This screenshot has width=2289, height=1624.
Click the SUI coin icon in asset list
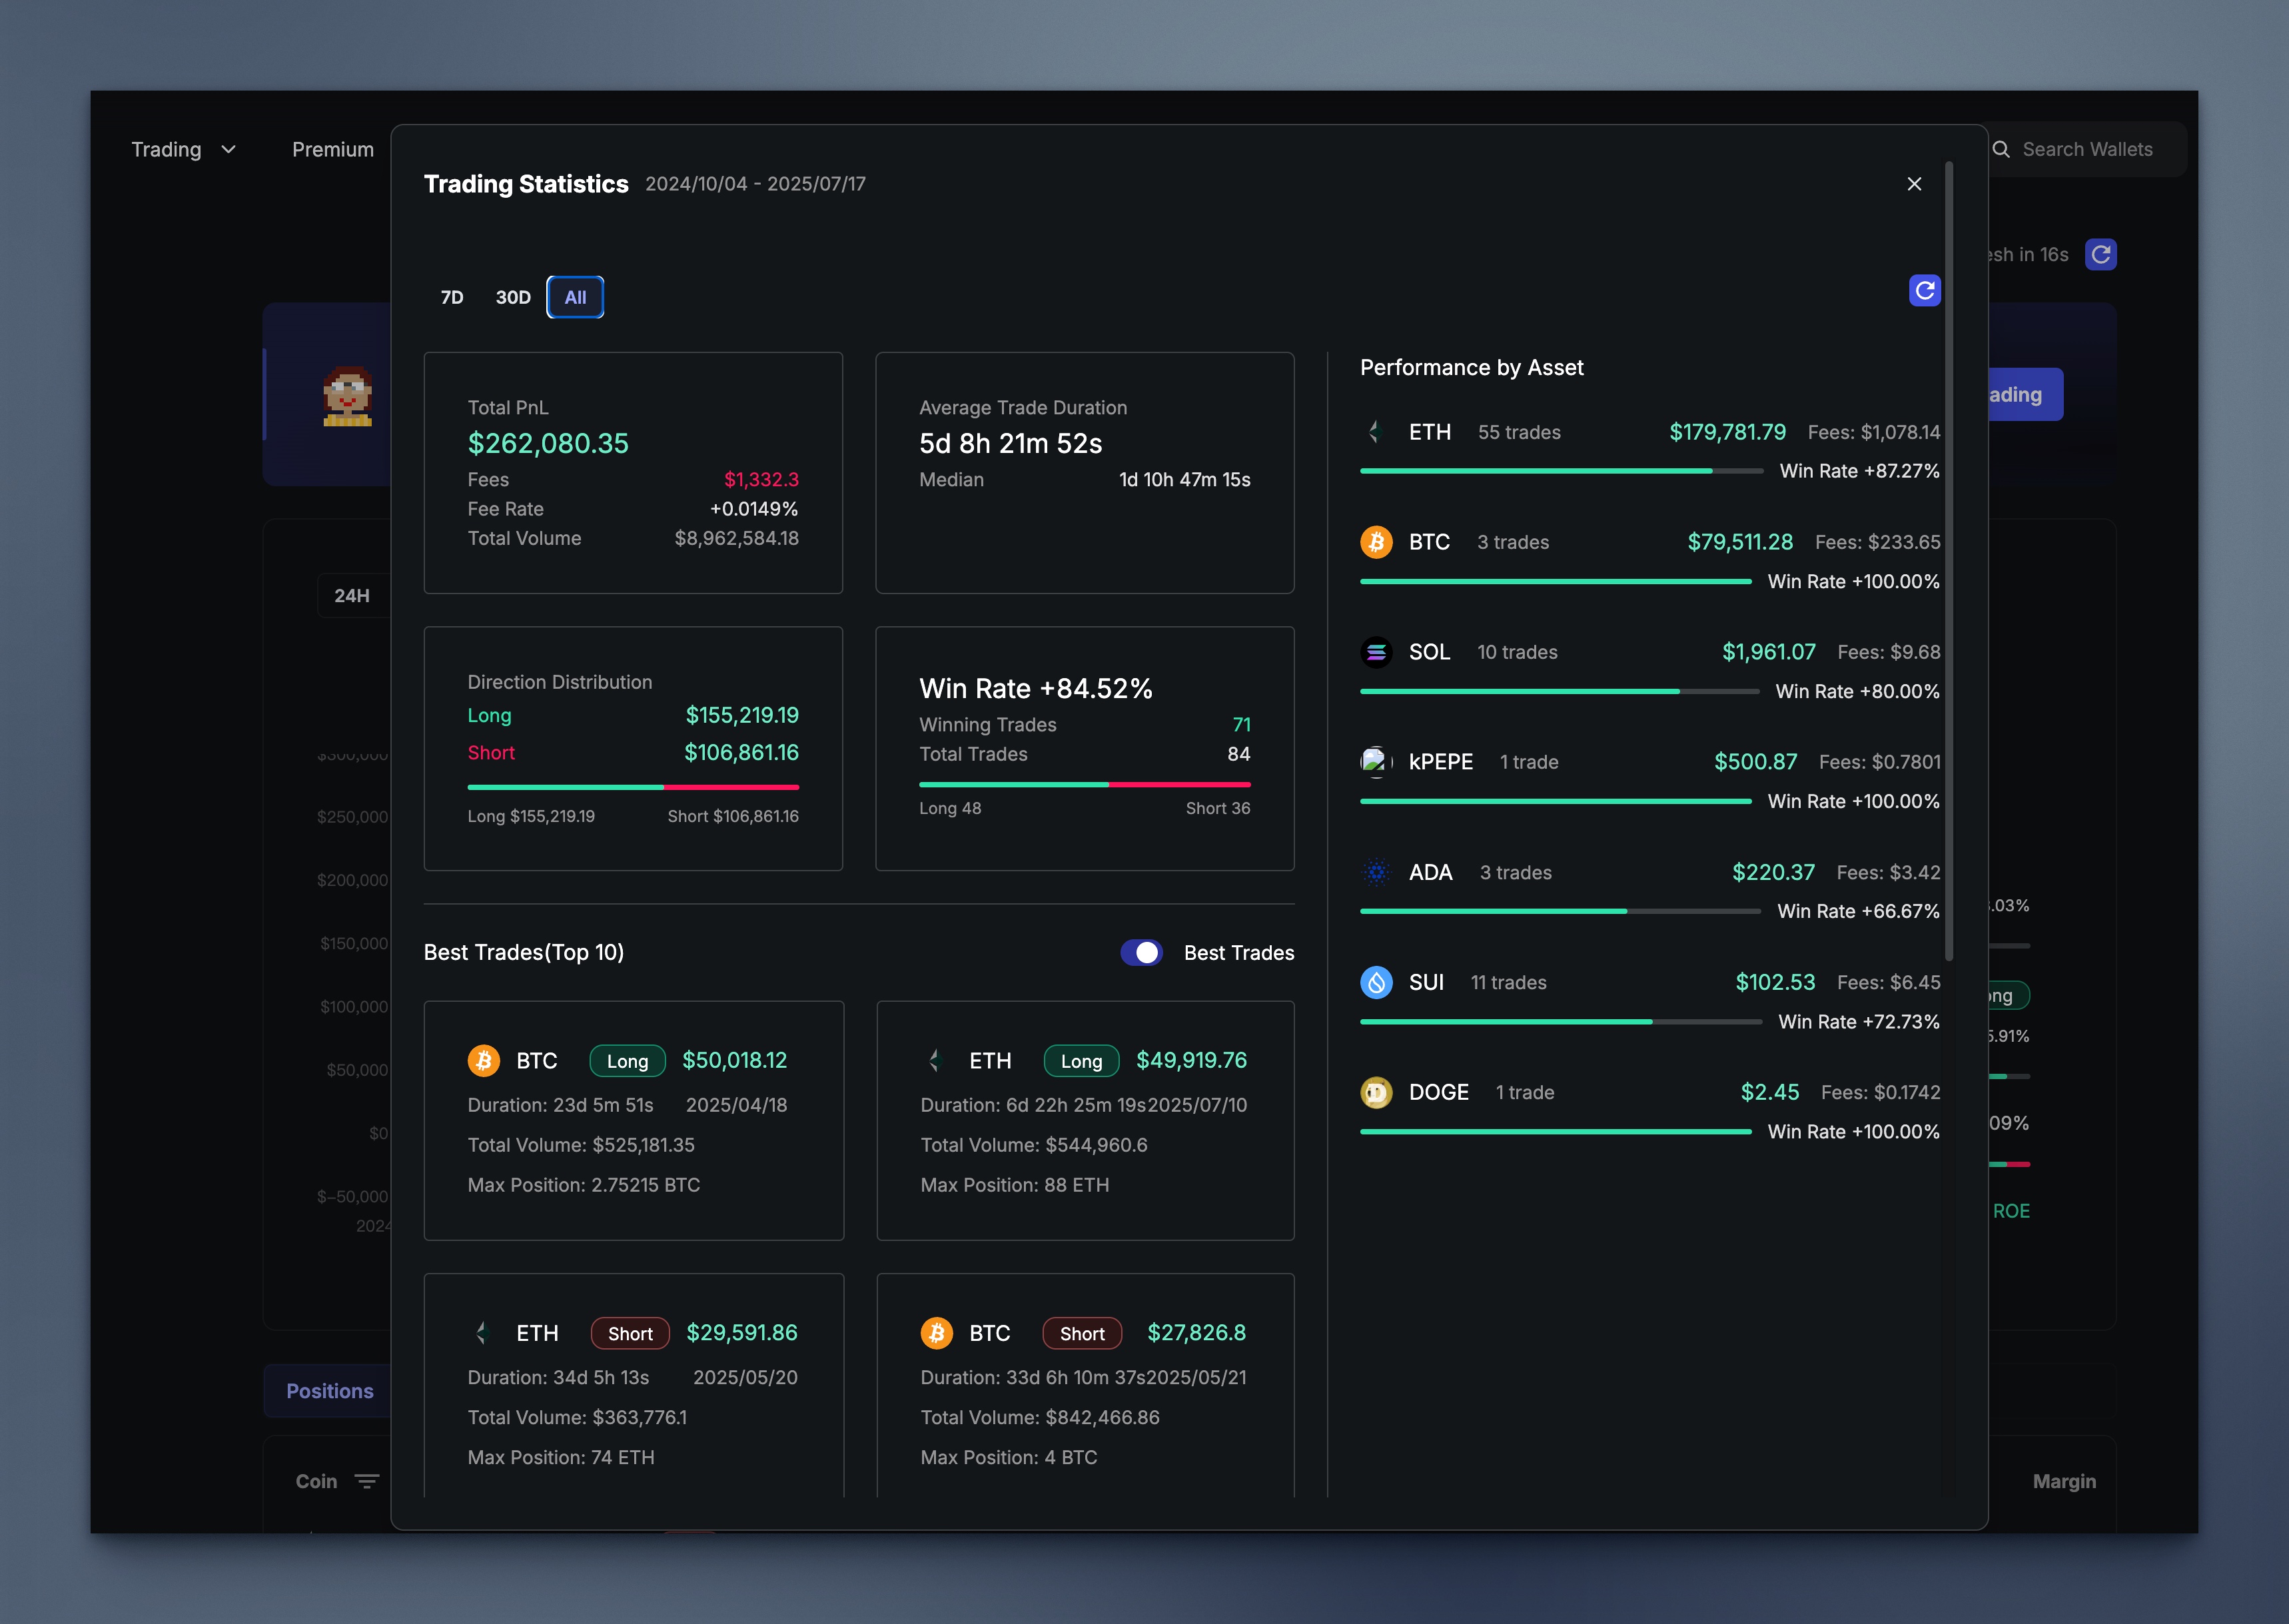coord(1376,982)
